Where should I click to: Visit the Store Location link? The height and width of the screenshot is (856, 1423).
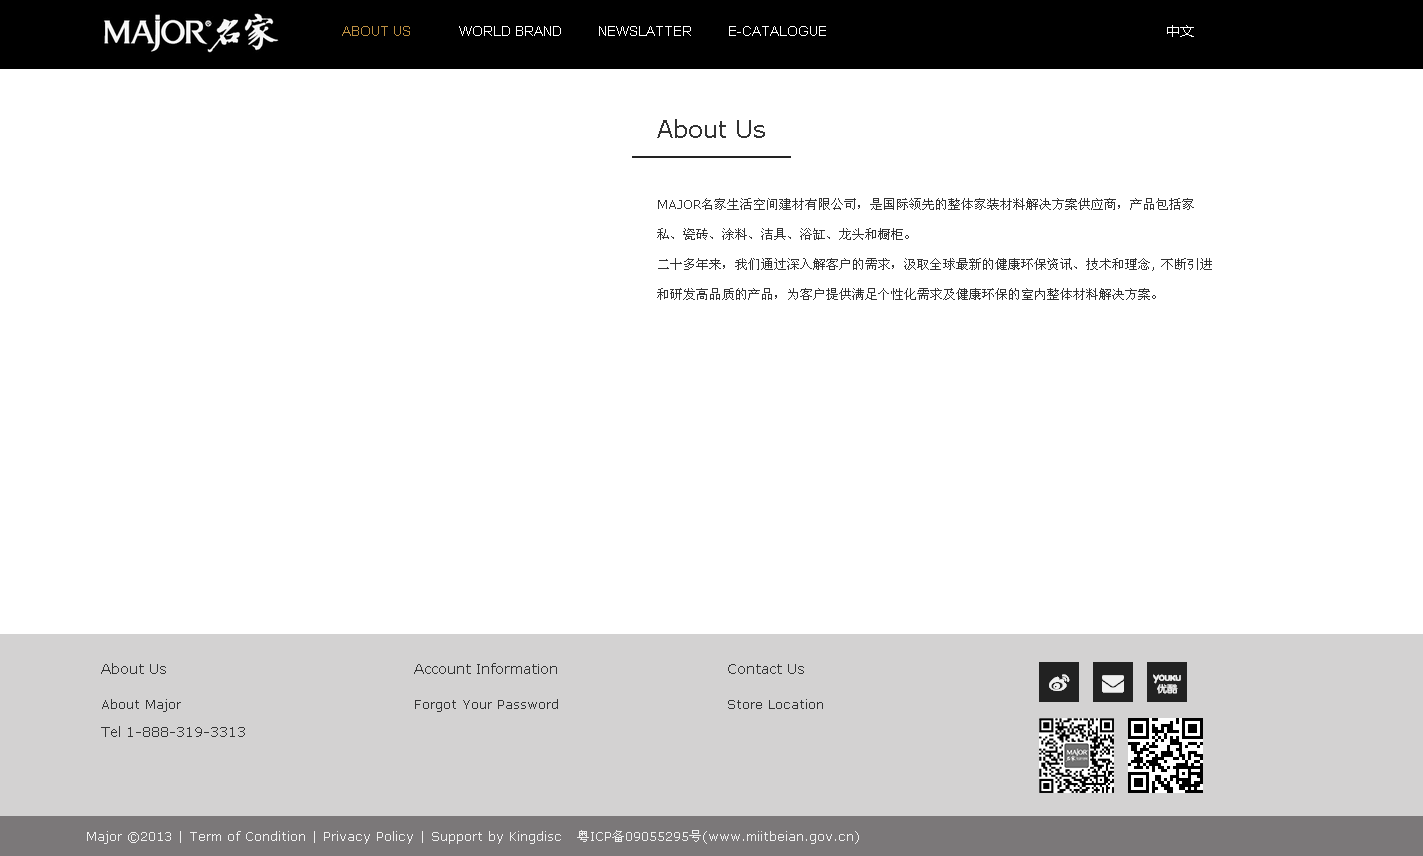pos(775,704)
